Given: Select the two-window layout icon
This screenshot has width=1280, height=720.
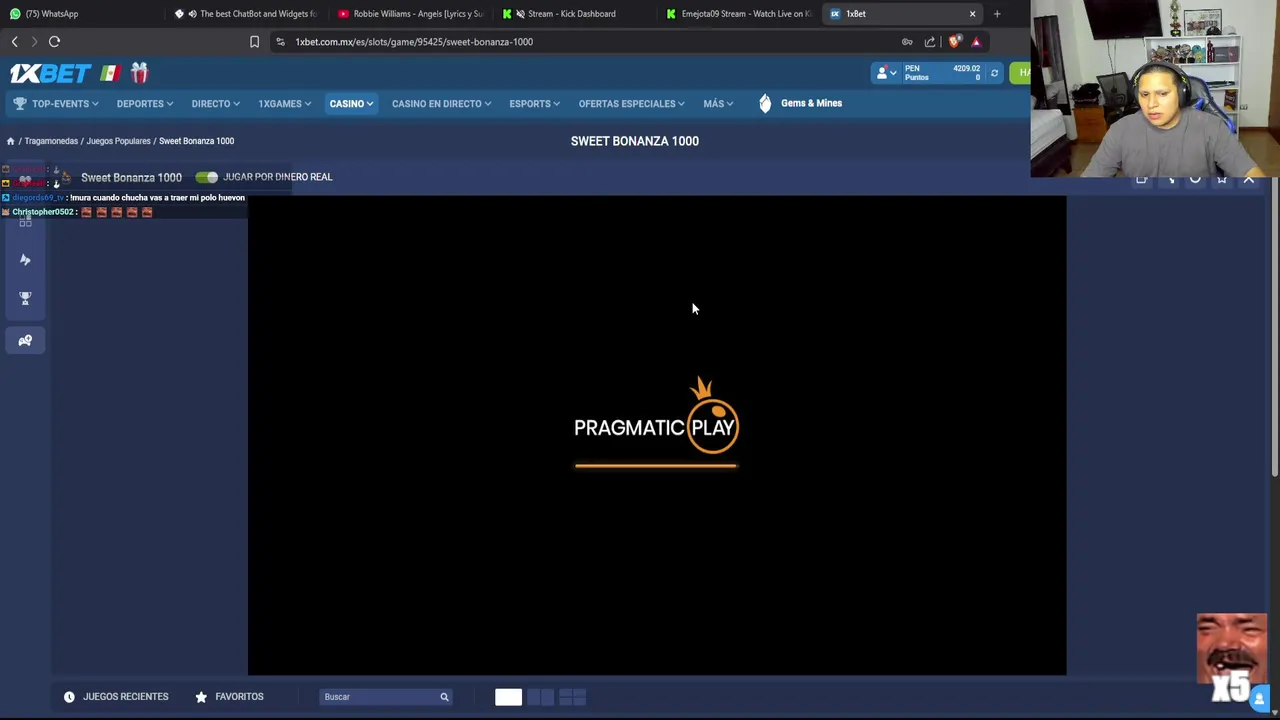Looking at the screenshot, I should point(540,697).
